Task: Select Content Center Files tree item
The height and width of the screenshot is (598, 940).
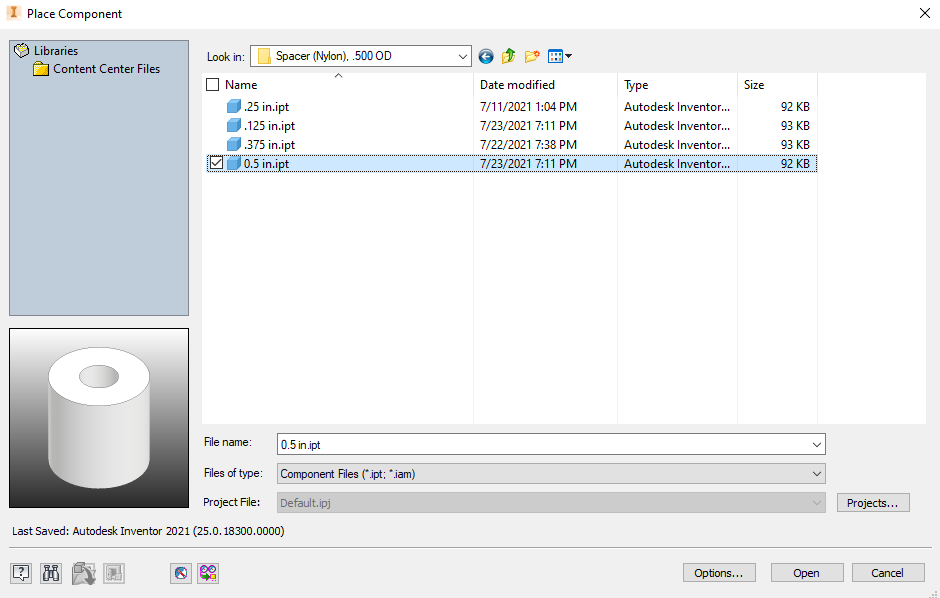Action: tap(107, 69)
